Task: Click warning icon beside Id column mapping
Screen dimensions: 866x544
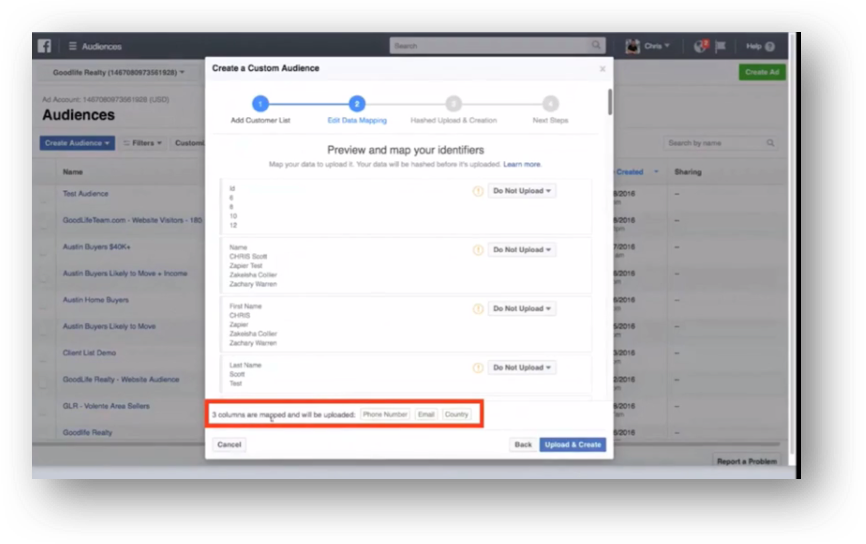Action: [x=478, y=191]
